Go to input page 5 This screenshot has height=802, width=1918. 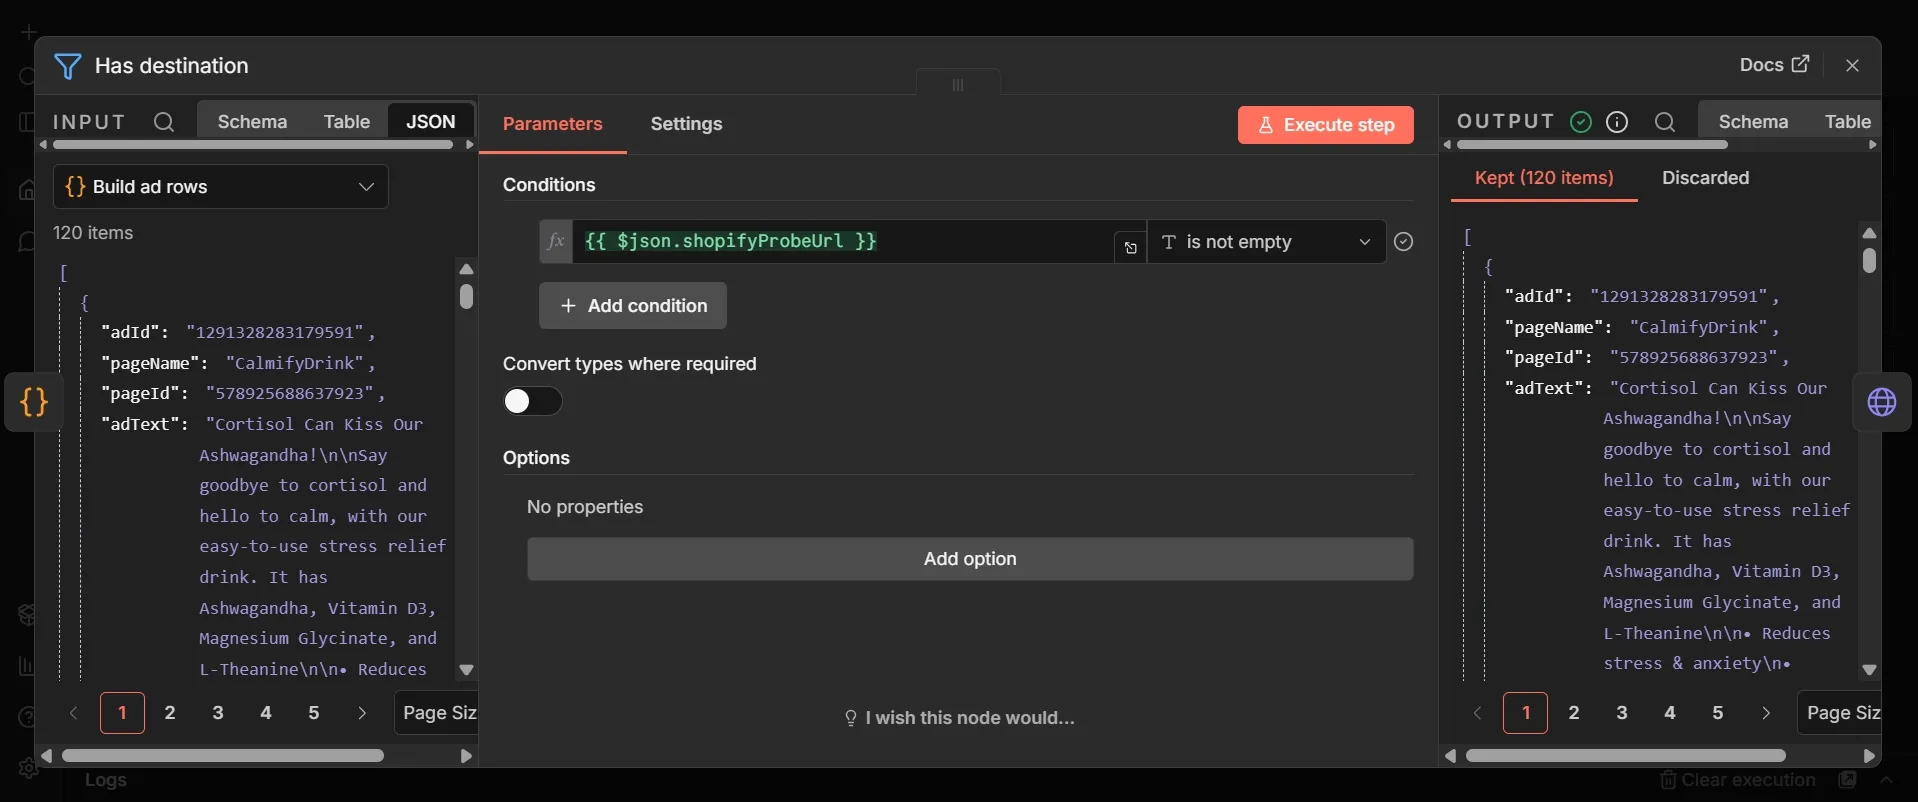click(x=314, y=713)
